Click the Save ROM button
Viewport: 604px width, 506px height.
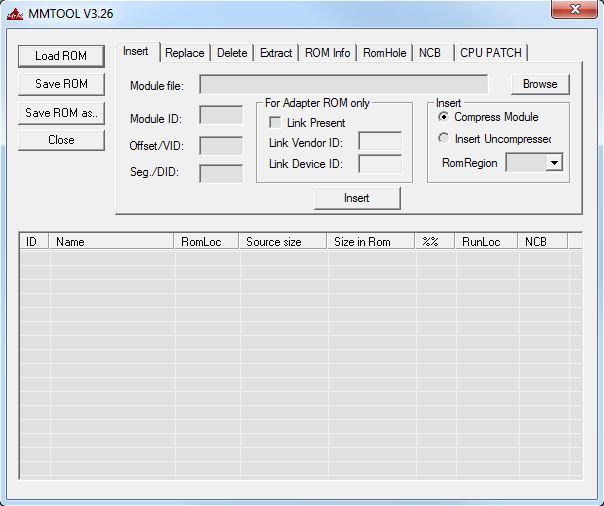click(61, 84)
